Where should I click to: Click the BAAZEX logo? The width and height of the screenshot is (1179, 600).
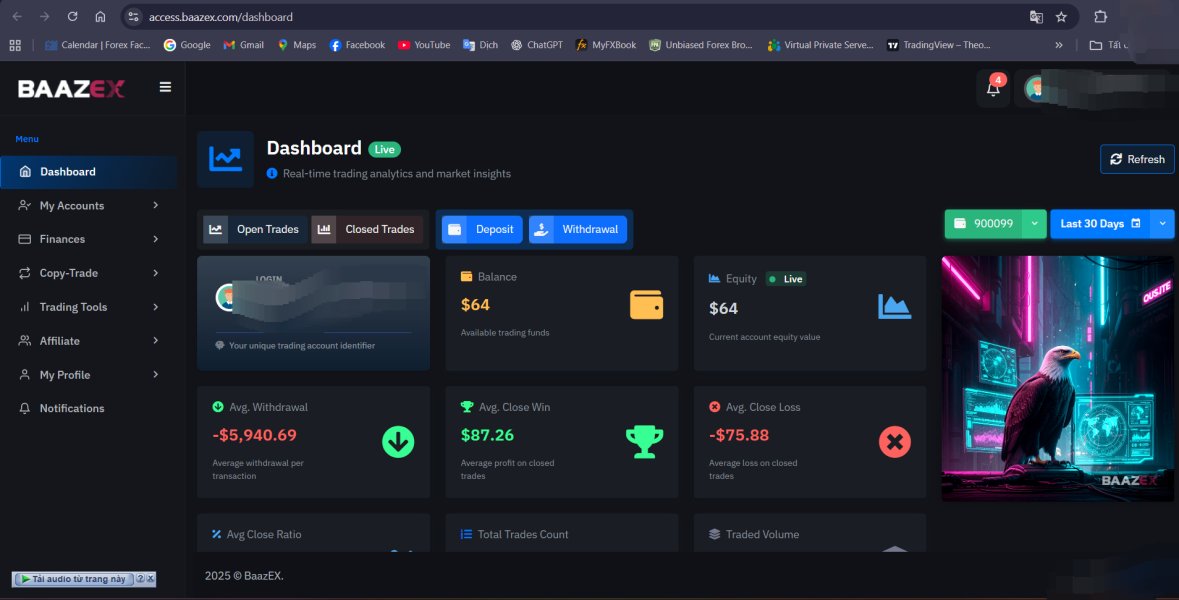point(71,89)
